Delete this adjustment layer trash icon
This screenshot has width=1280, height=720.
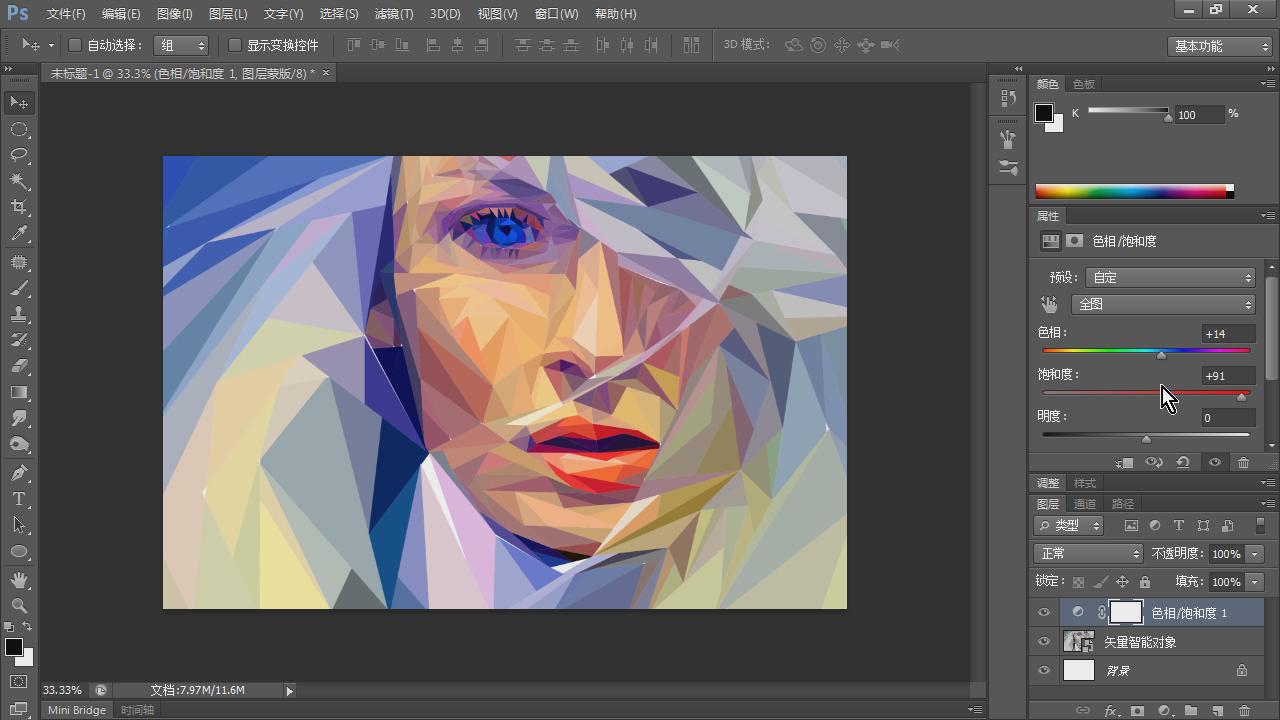(x=1243, y=462)
